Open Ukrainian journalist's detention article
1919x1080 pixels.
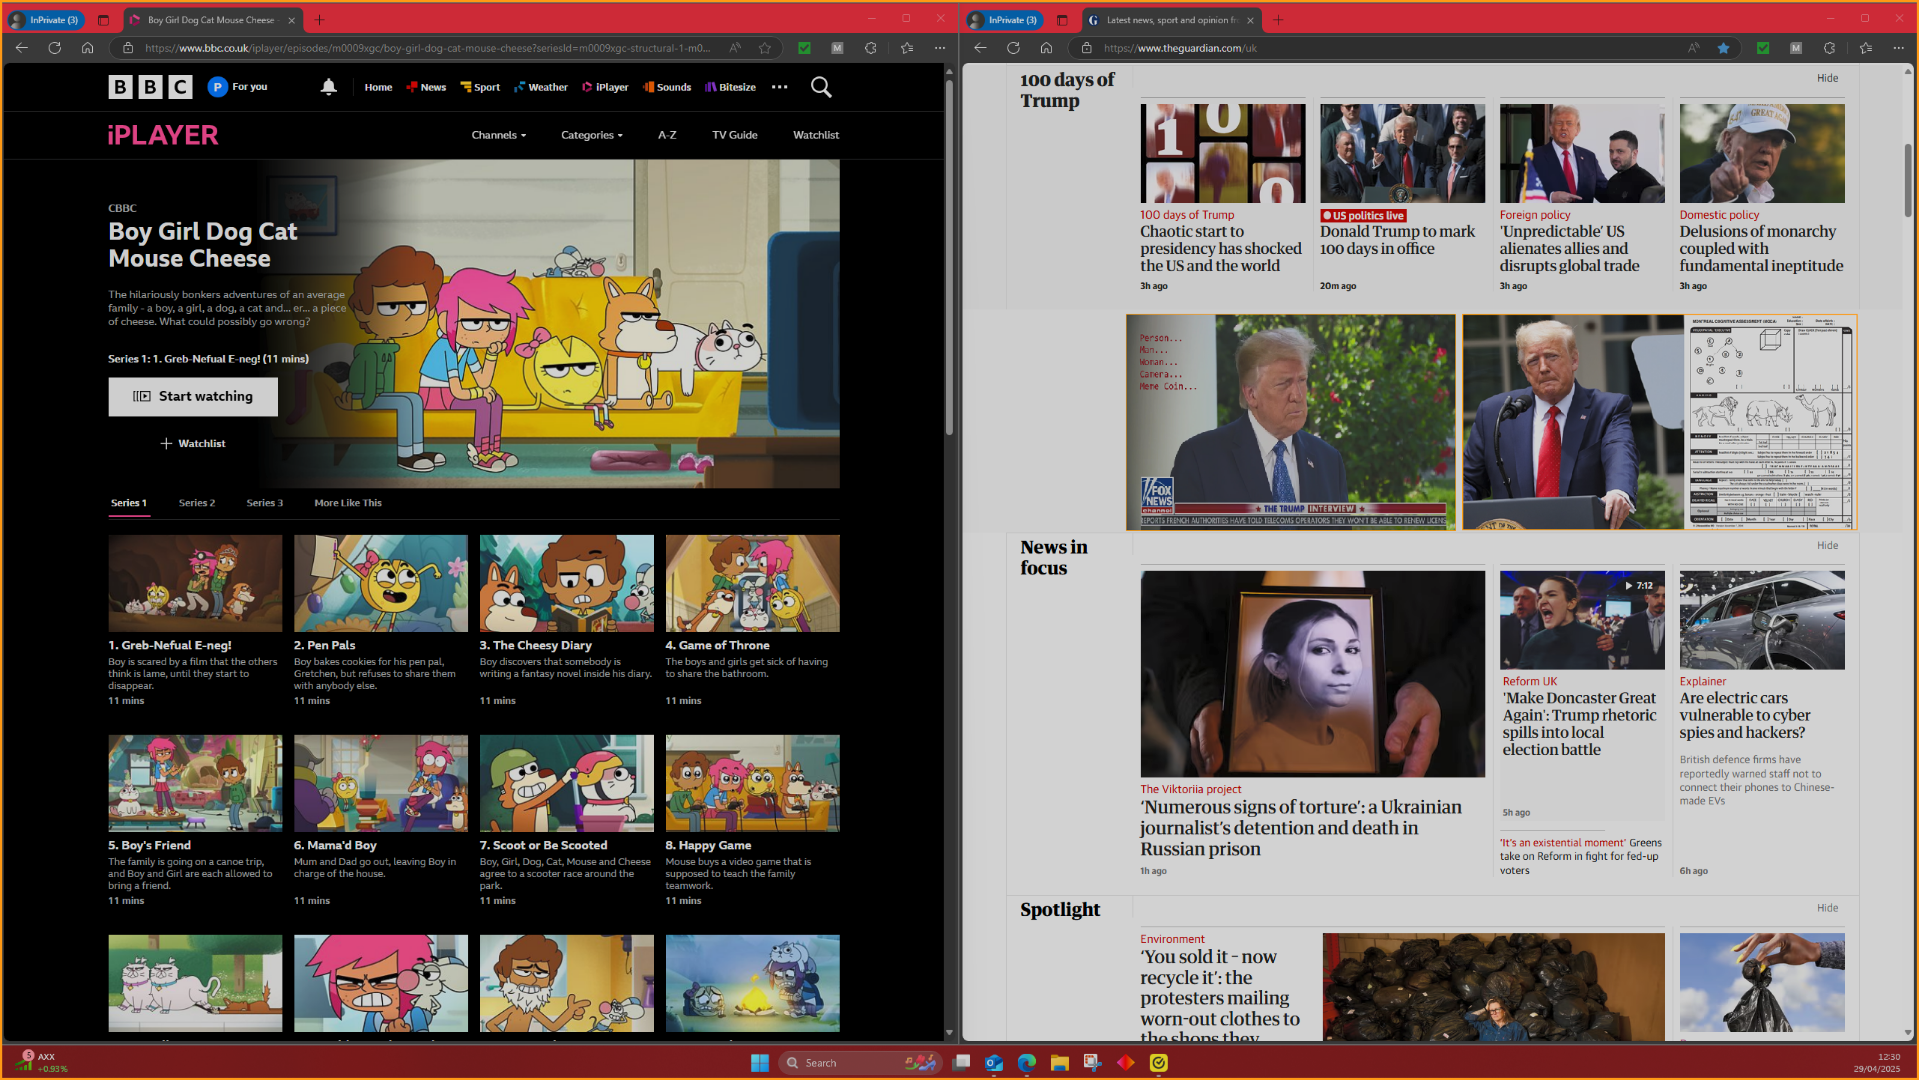pos(1300,828)
